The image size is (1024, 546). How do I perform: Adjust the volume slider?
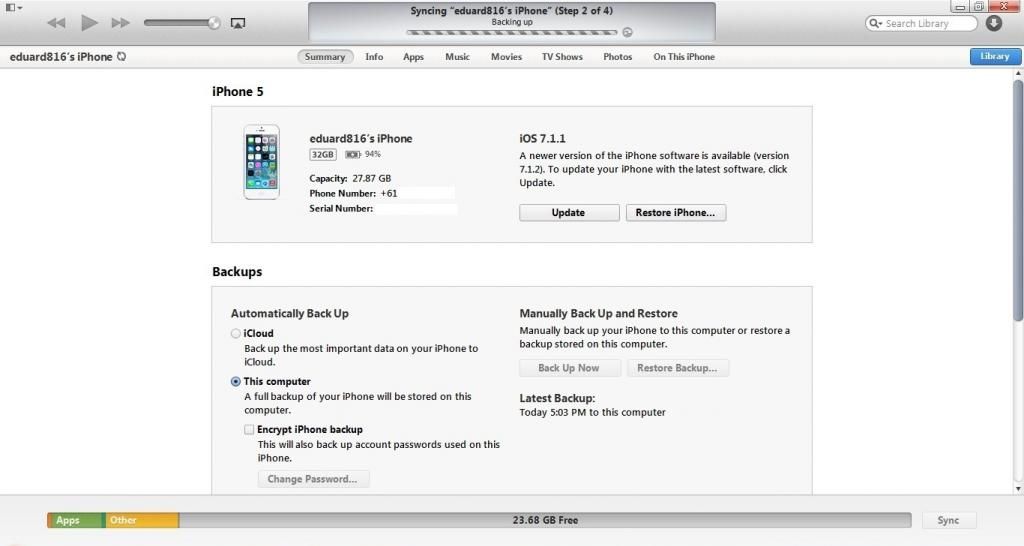pyautogui.click(x=182, y=23)
